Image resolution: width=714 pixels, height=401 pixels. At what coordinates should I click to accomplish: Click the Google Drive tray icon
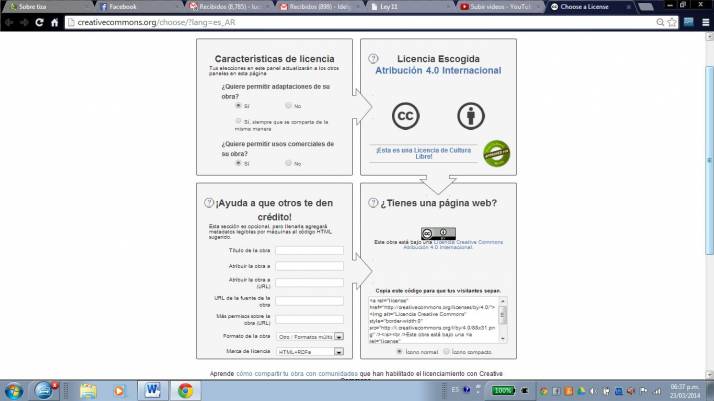[581, 391]
